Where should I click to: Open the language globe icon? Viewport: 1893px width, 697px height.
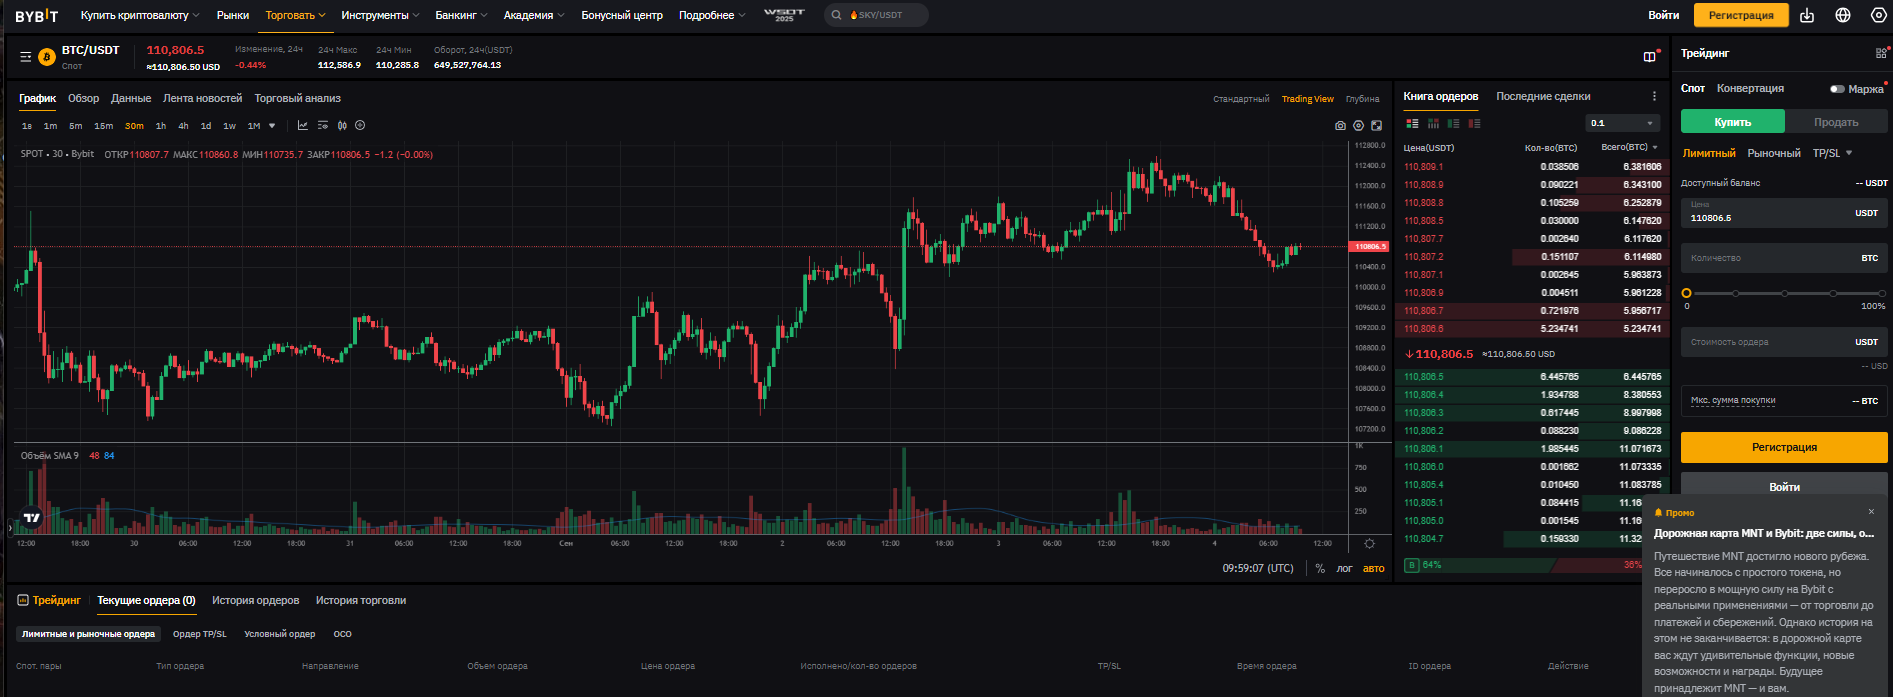click(1843, 15)
